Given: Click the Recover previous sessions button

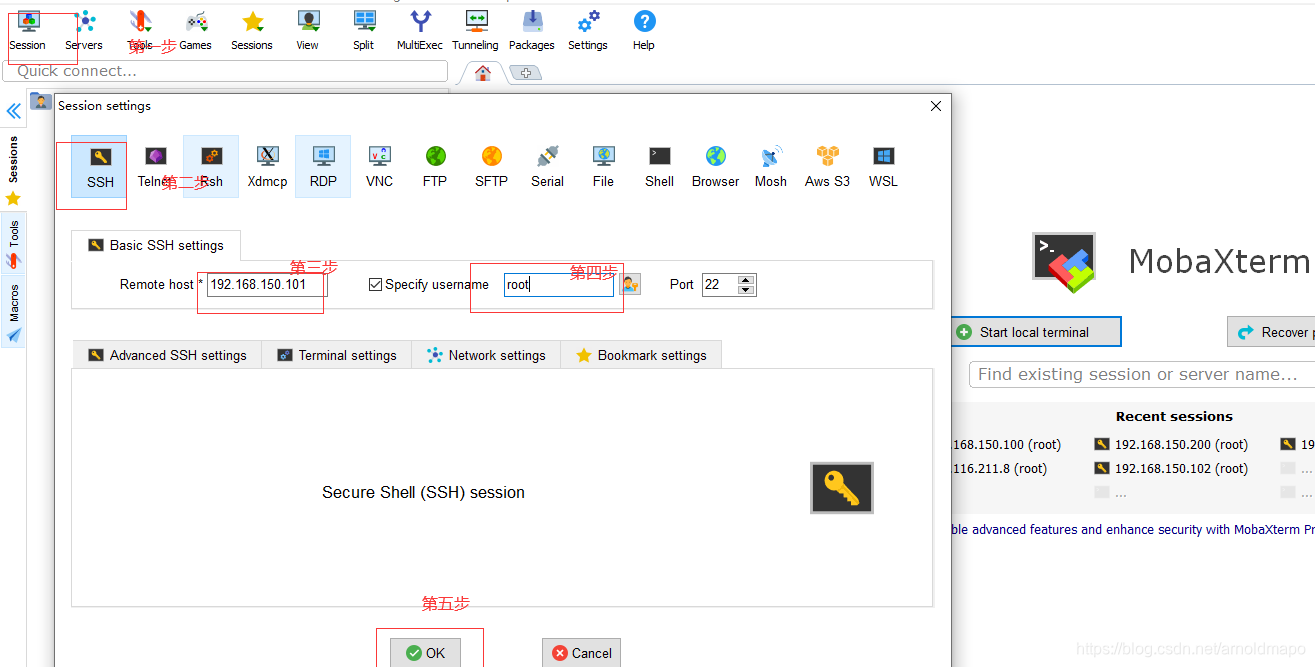Looking at the screenshot, I should pyautogui.click(x=1271, y=332).
